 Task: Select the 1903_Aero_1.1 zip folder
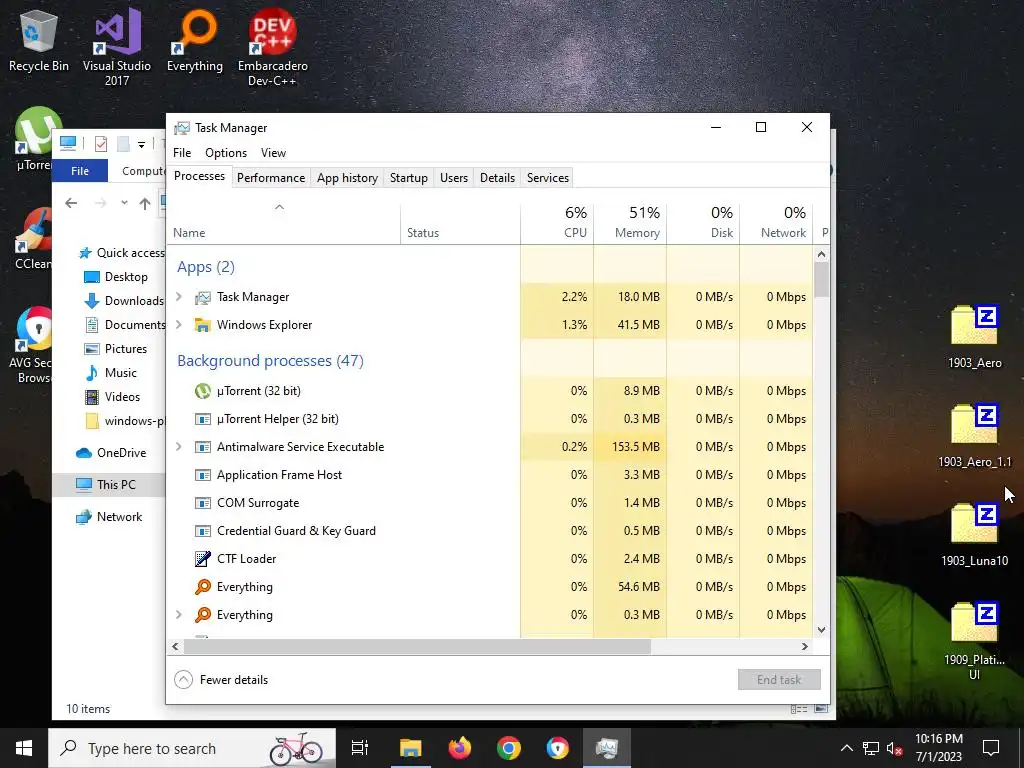click(x=974, y=436)
